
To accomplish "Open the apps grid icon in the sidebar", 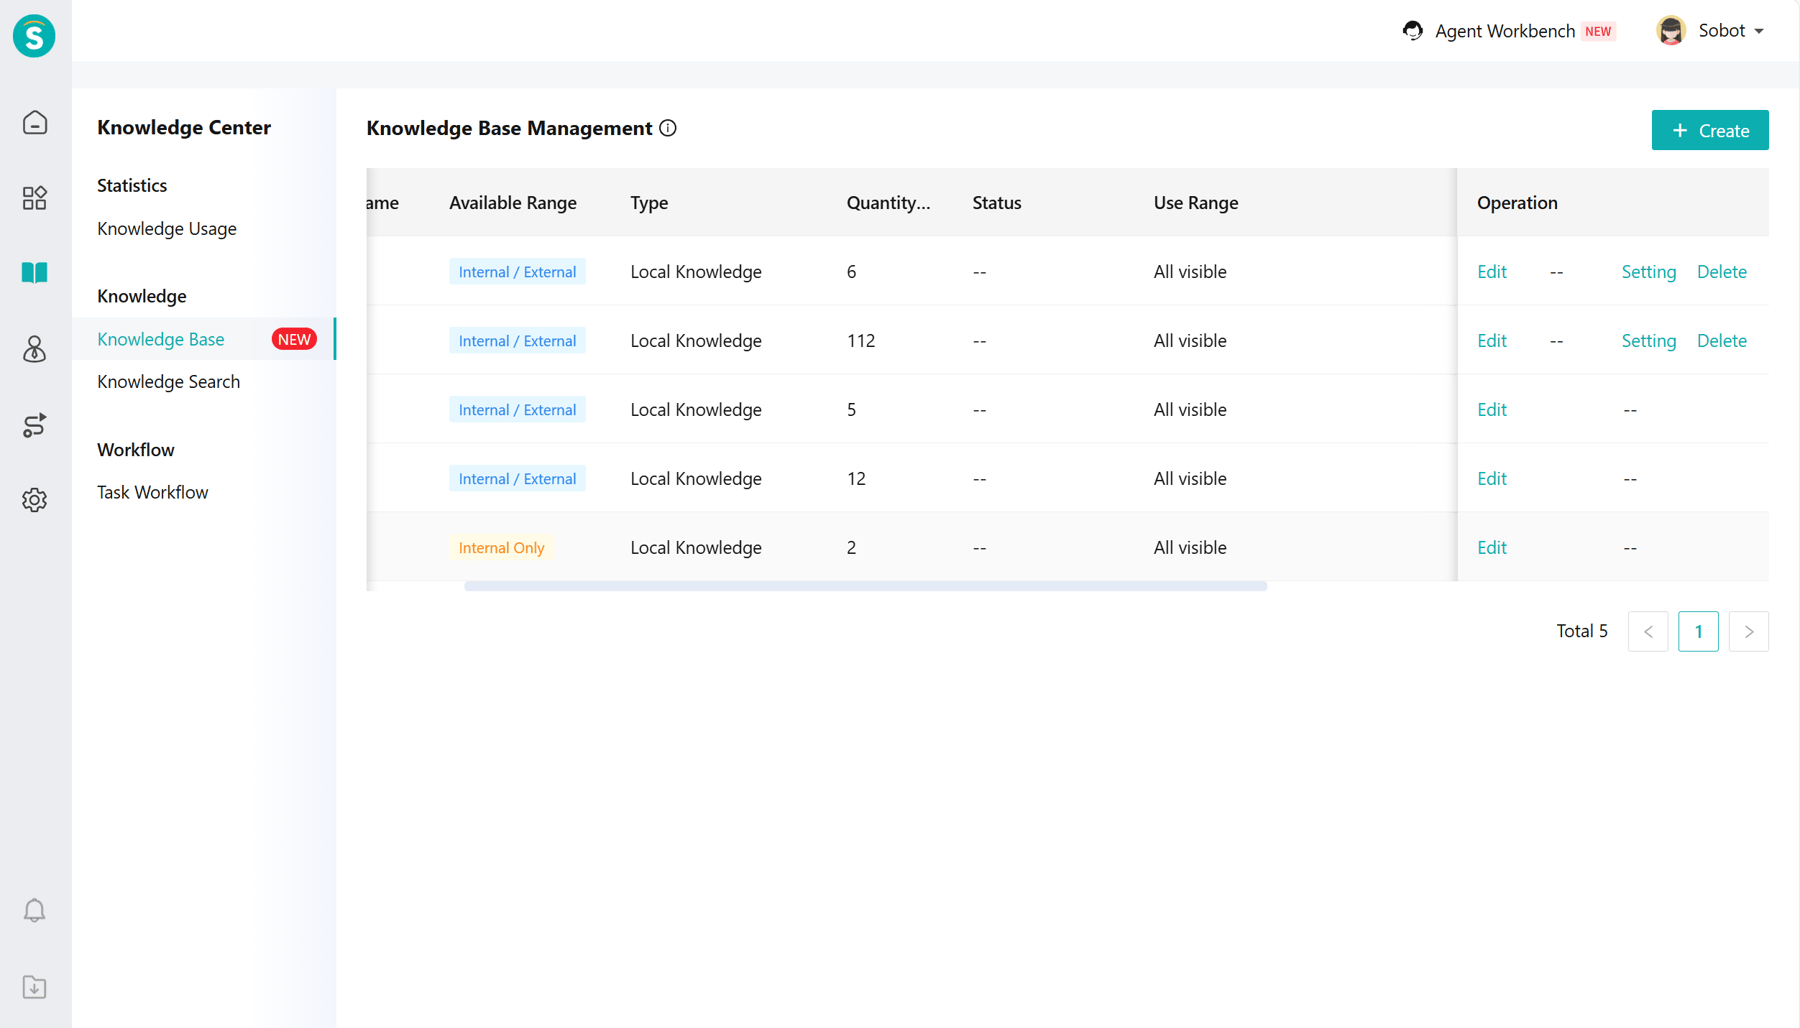I will coord(35,198).
